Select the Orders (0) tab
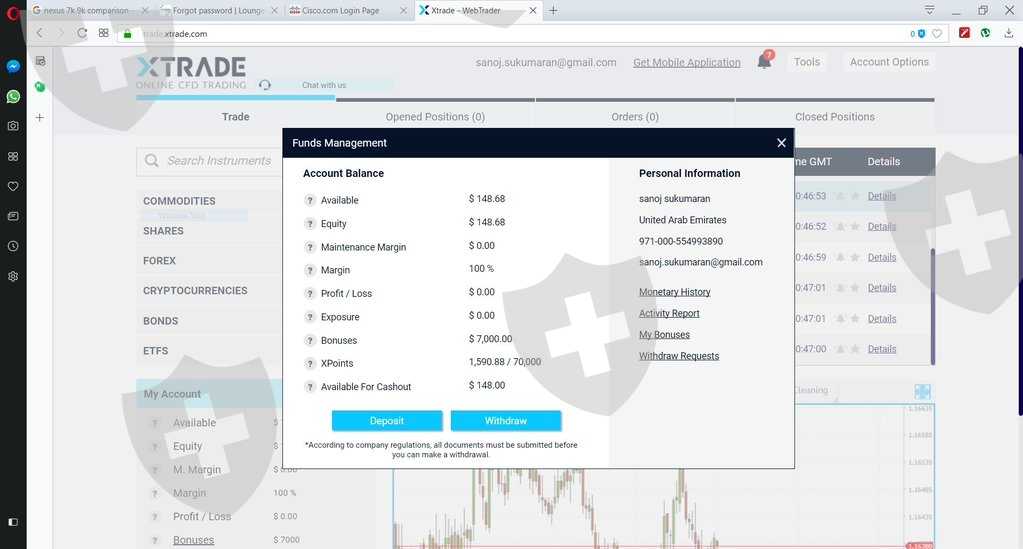 click(x=635, y=117)
